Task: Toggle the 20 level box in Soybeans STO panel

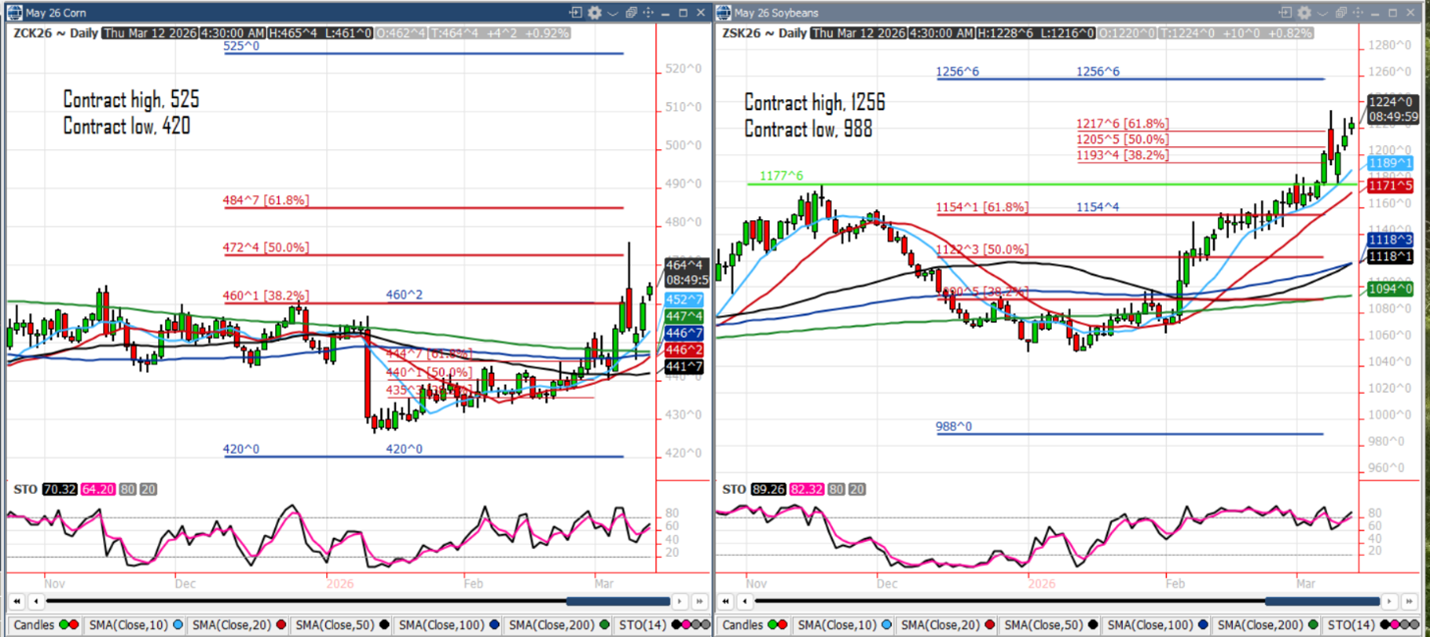Action: point(856,490)
